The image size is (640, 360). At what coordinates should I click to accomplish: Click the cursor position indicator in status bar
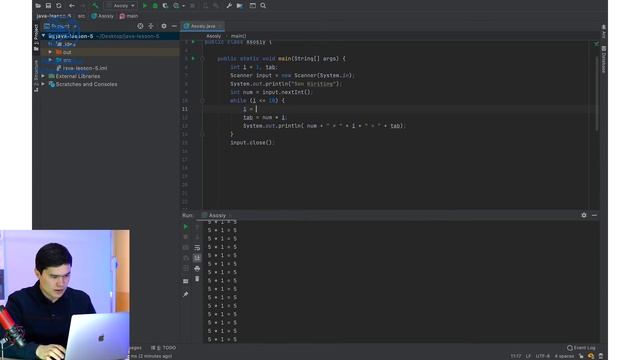(516, 356)
